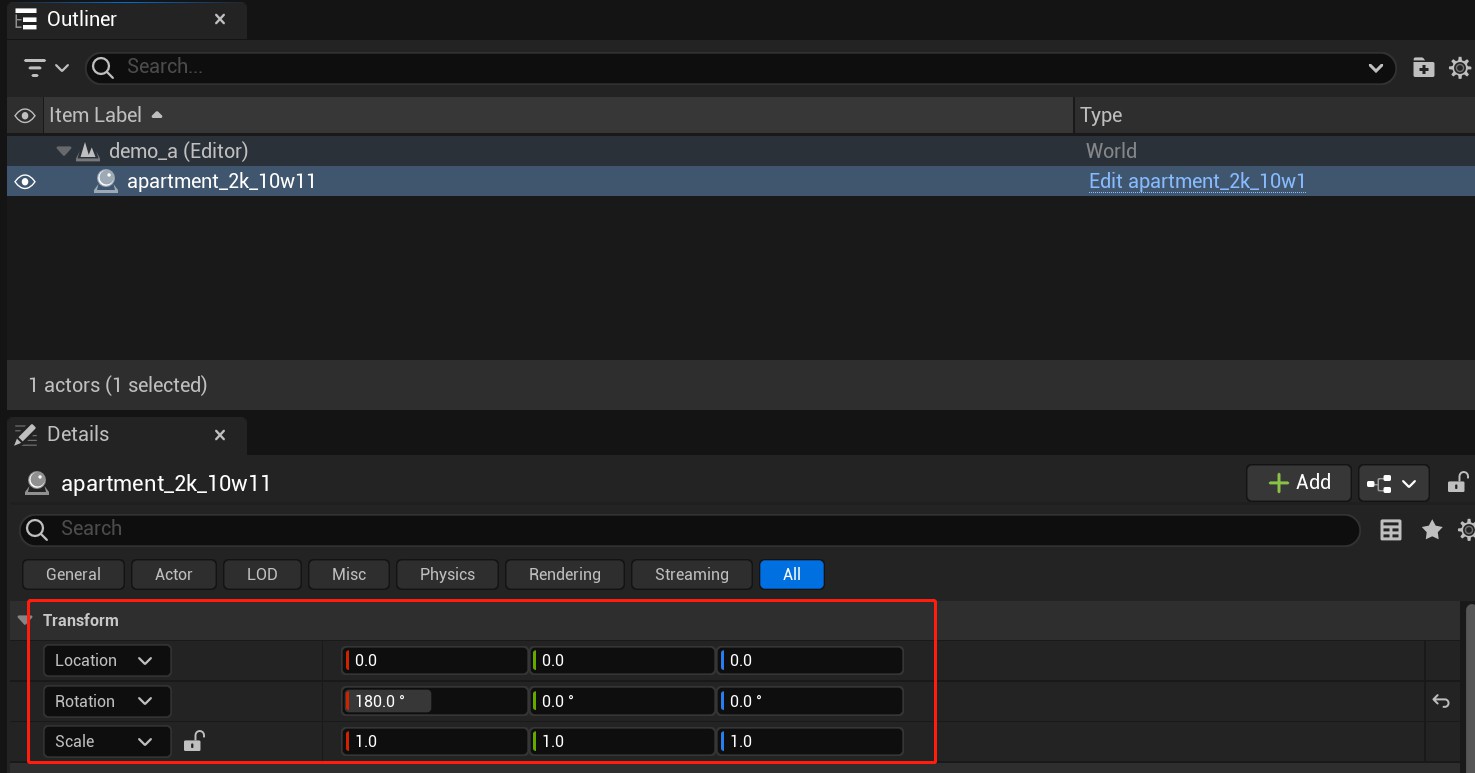Select the General filter tab

[x=73, y=574]
